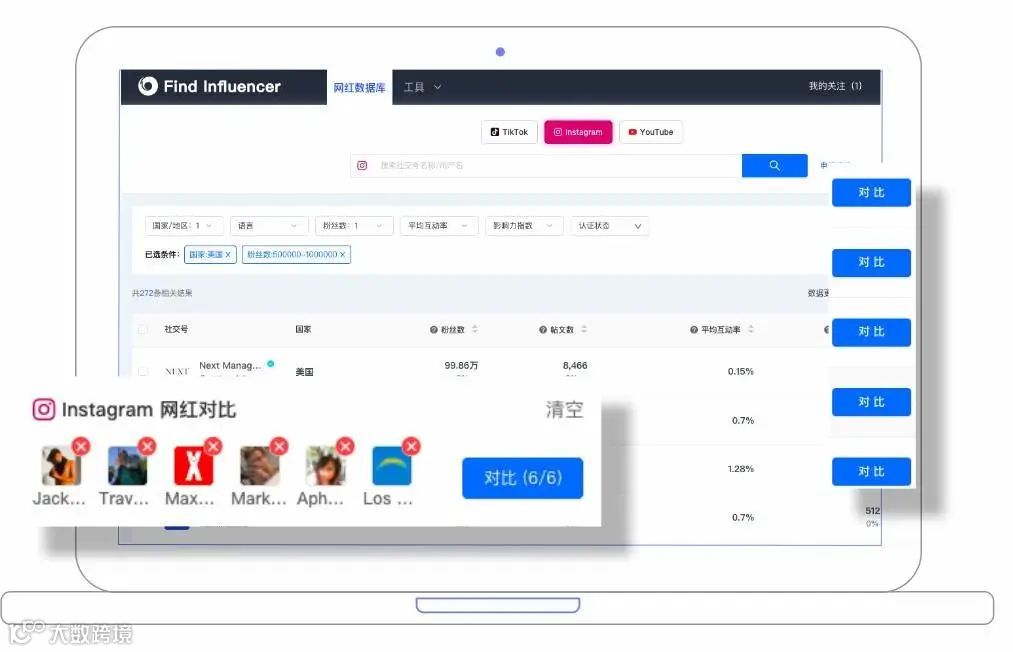
Task: Open the 工具 menu in top bar
Action: tap(423, 87)
